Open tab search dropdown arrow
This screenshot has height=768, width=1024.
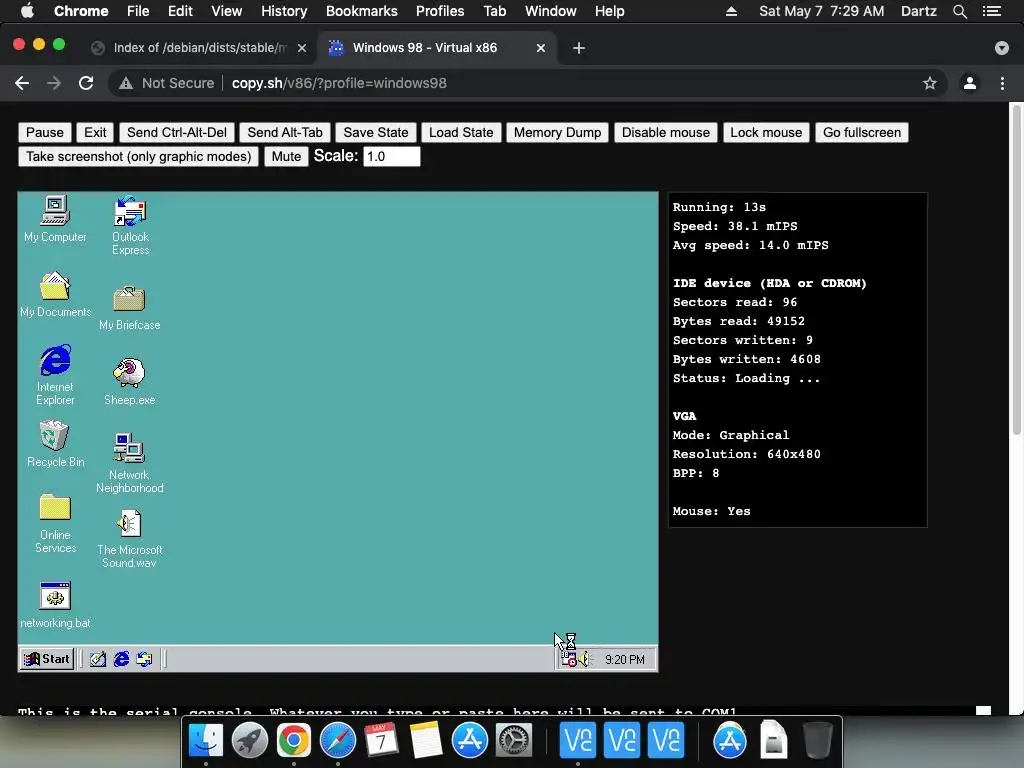(x=1002, y=48)
